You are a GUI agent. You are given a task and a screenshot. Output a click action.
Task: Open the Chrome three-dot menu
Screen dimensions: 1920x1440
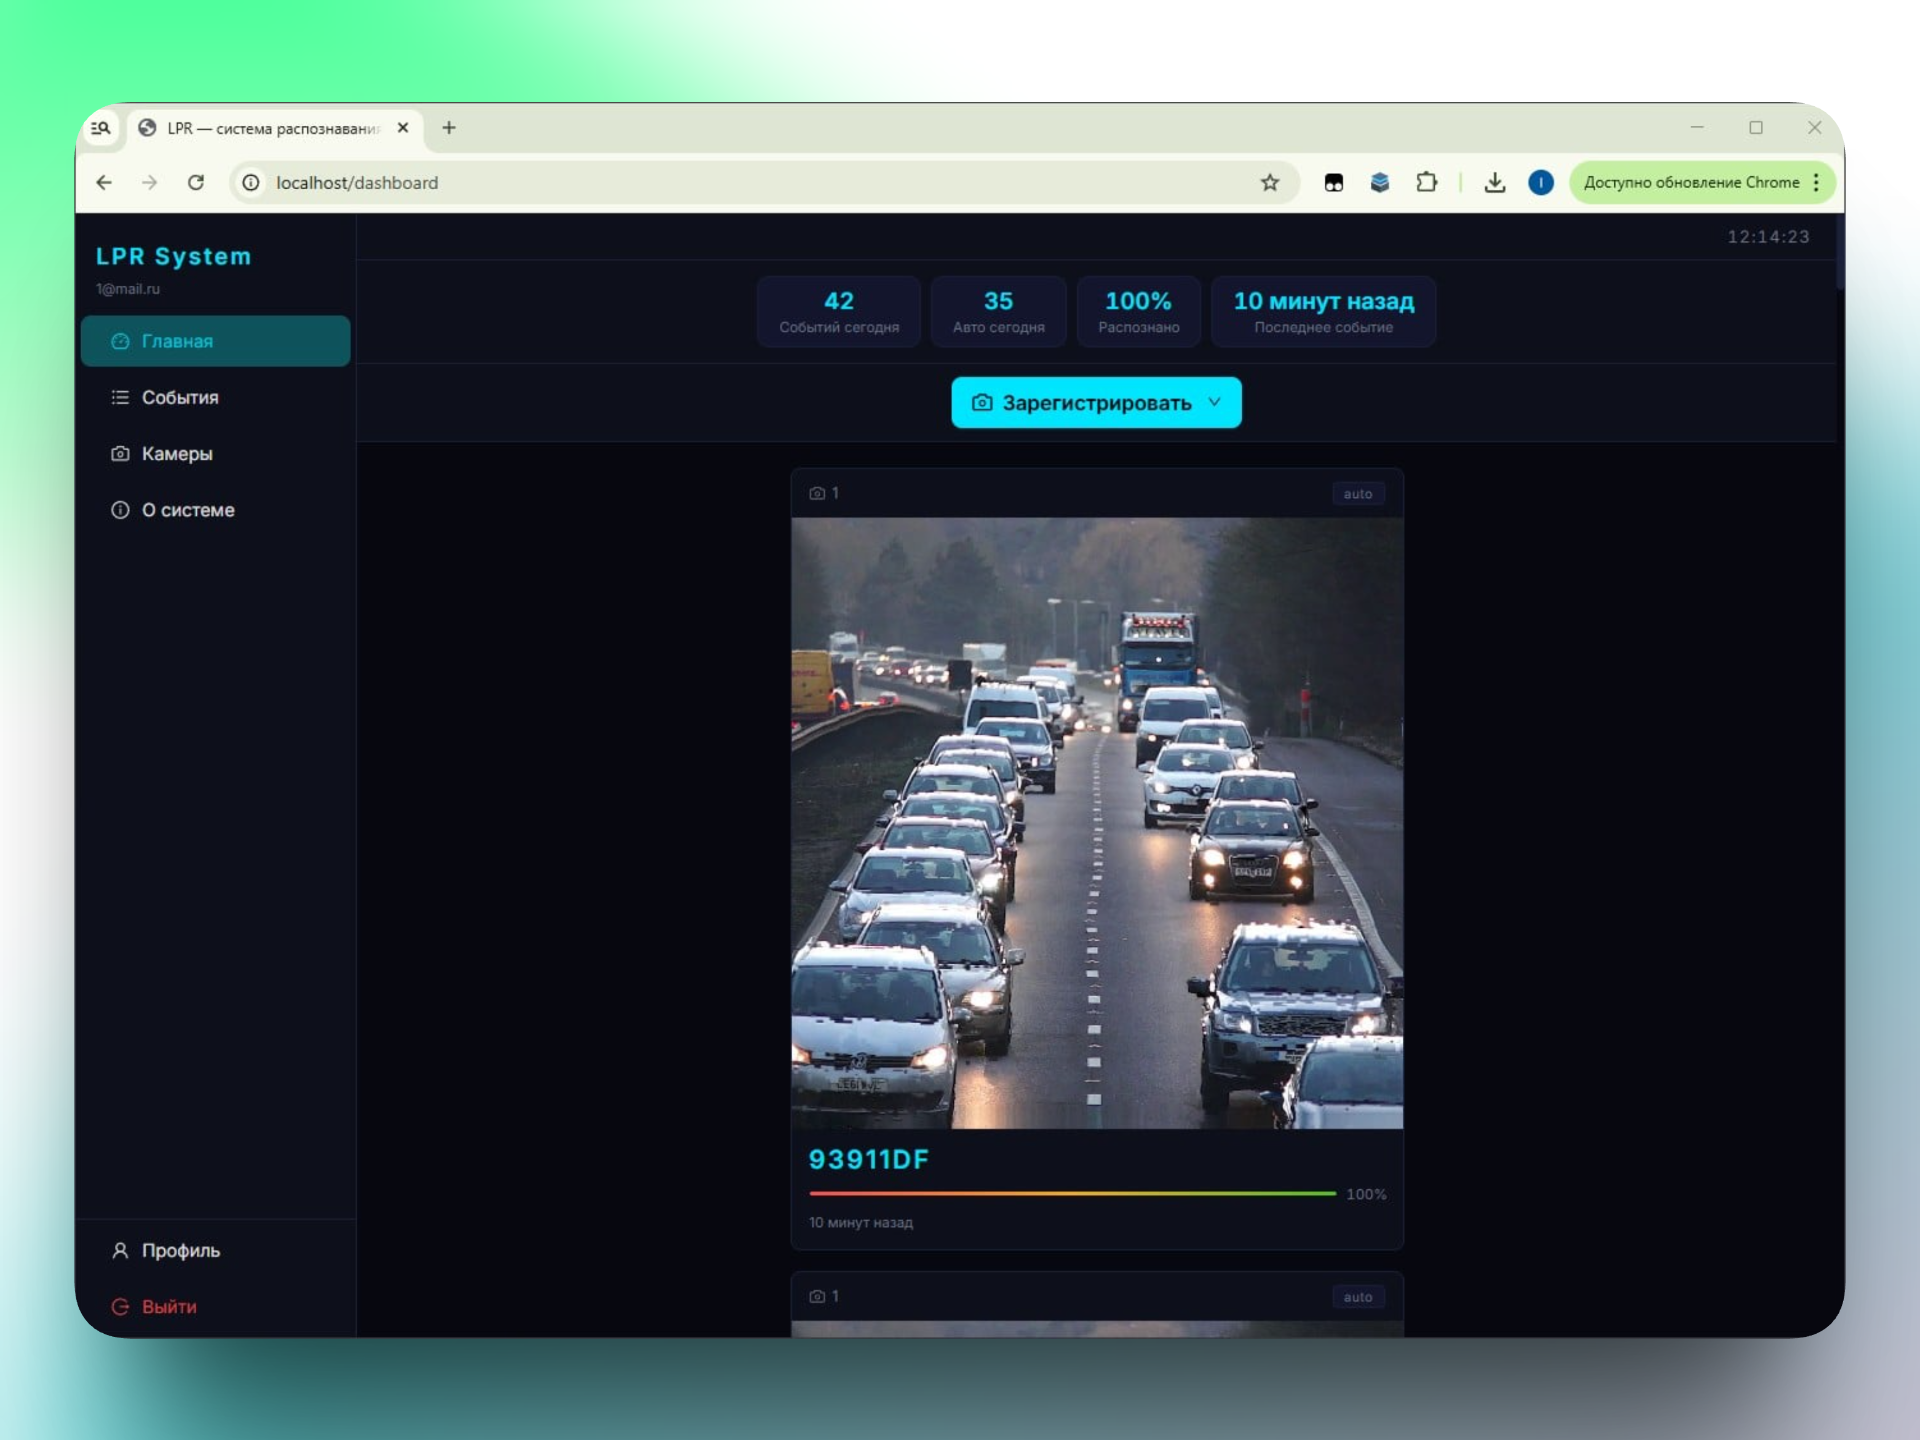(x=1817, y=182)
